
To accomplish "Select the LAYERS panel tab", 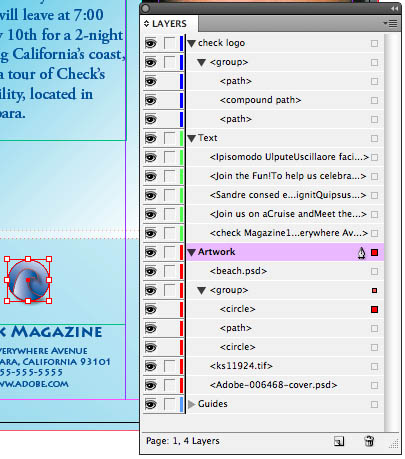I will 169,24.
